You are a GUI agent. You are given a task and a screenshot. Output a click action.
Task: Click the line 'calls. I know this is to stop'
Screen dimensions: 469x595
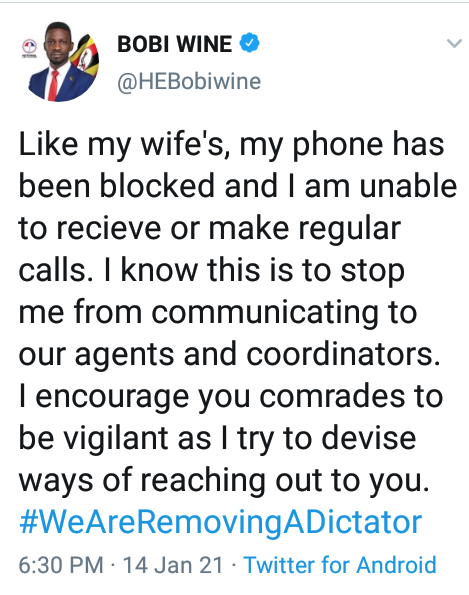tap(212, 272)
